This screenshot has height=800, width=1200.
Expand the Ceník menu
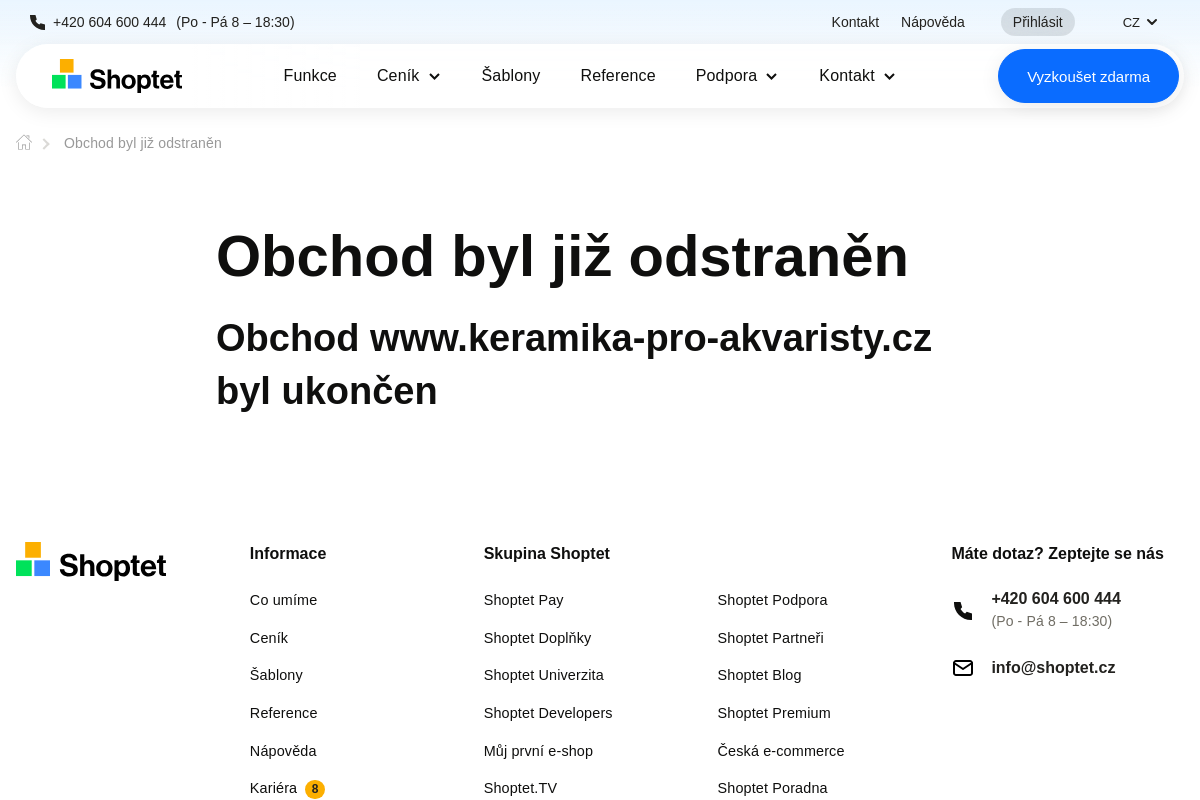409,76
